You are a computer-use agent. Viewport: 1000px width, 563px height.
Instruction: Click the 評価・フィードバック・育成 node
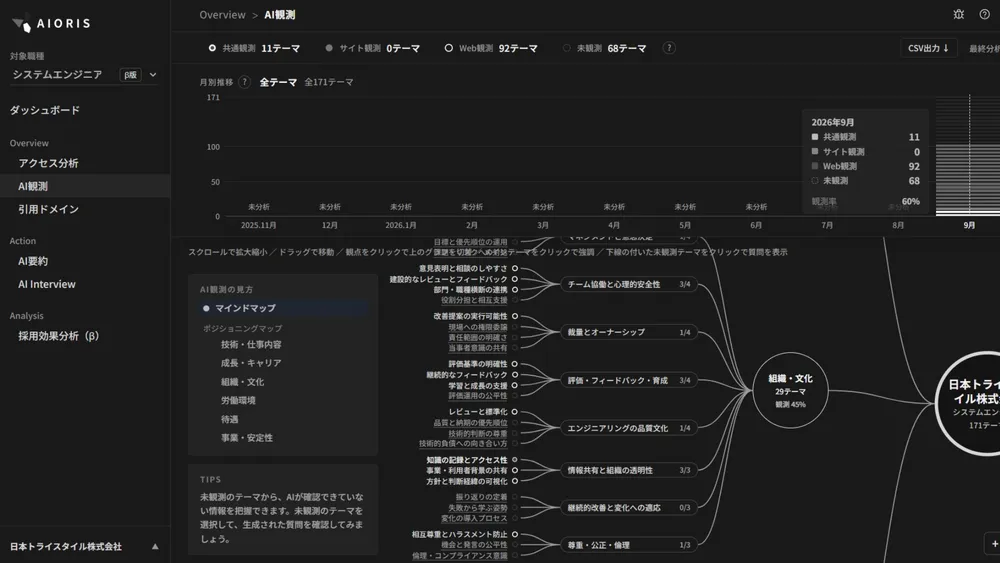[x=629, y=380]
